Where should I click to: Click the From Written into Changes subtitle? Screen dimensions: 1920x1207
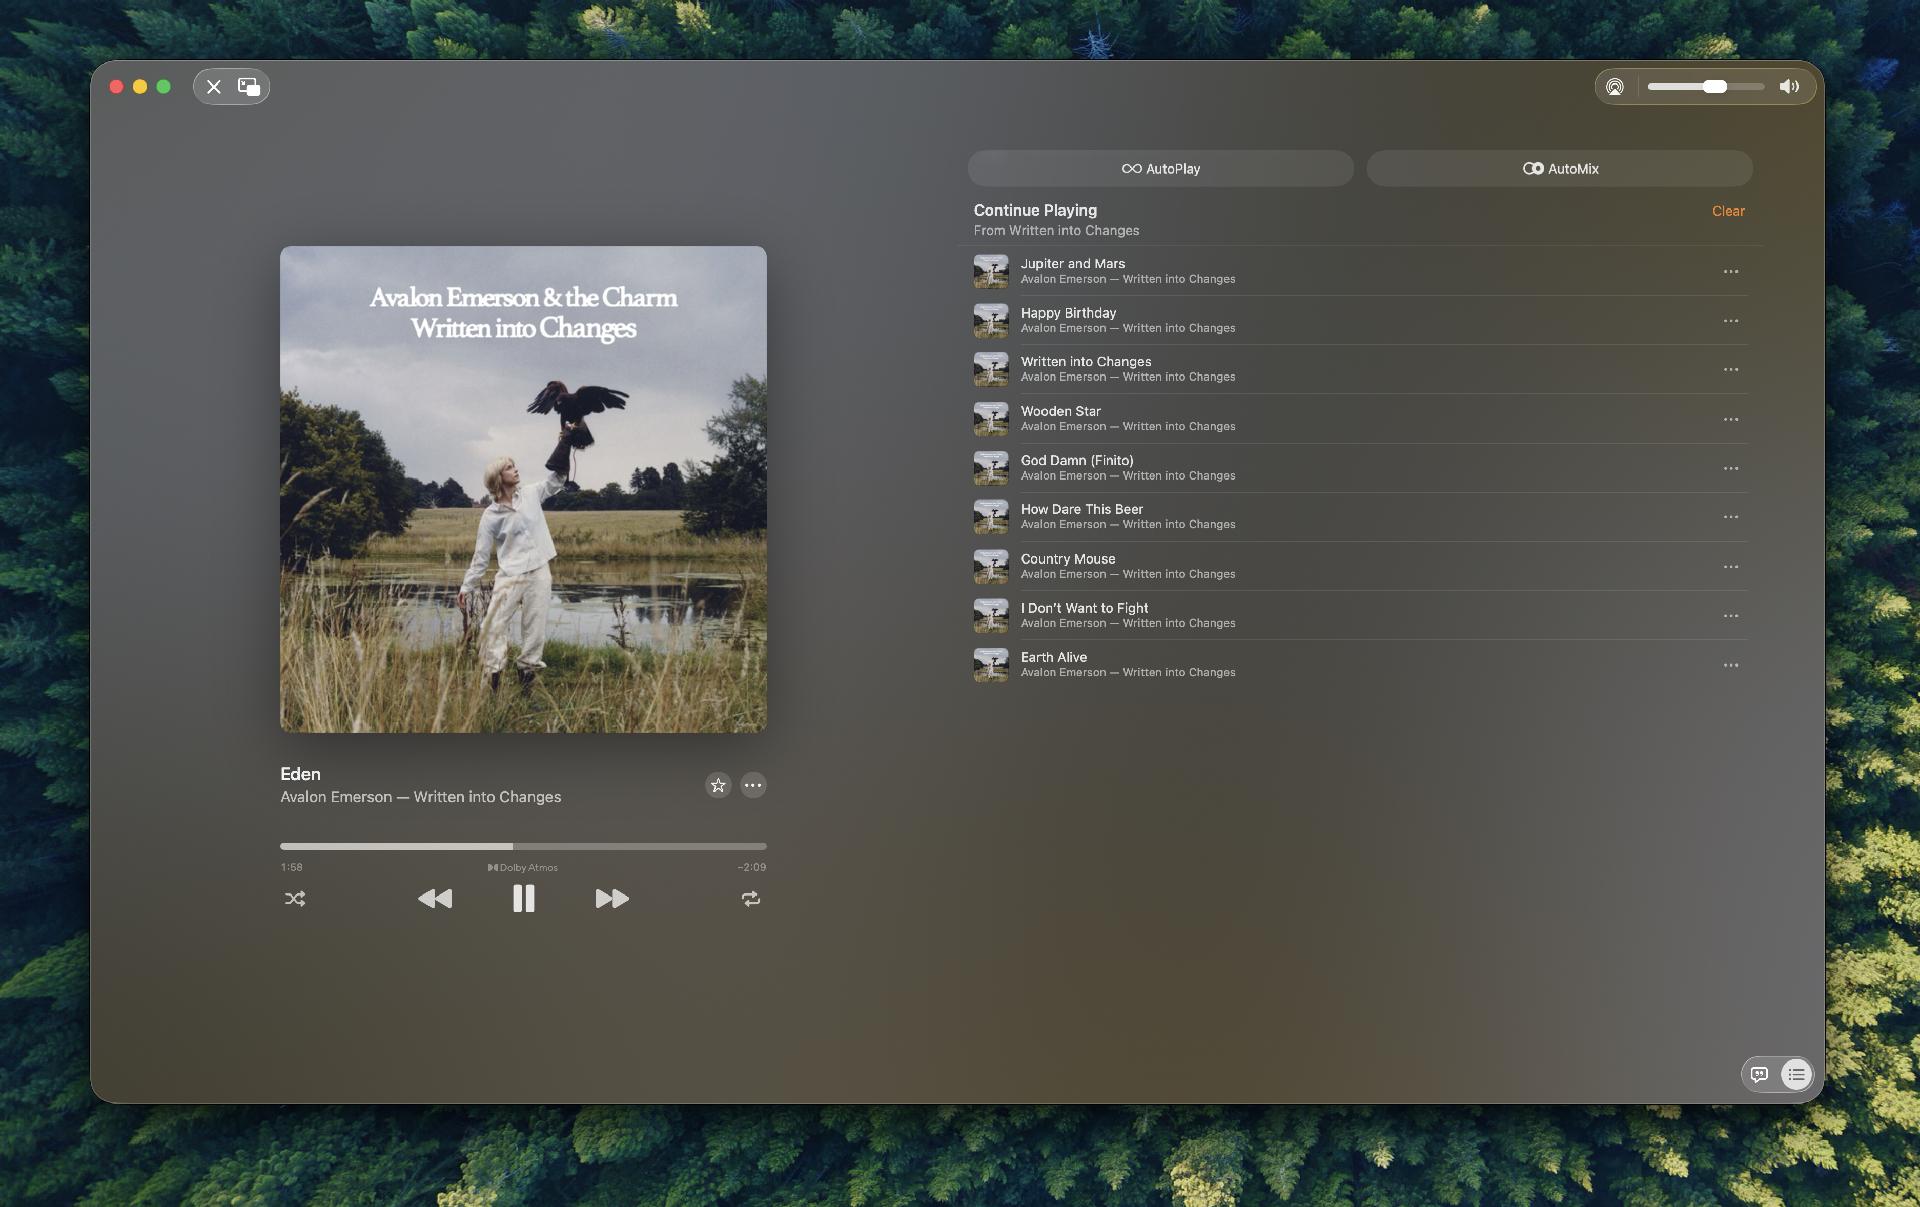(x=1056, y=231)
